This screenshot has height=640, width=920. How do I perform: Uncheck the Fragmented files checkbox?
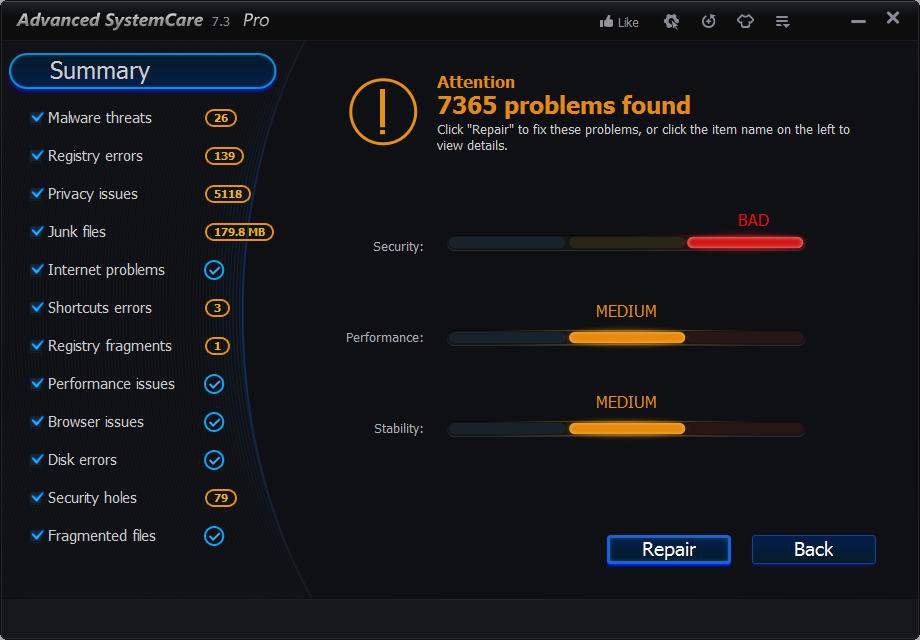37,535
